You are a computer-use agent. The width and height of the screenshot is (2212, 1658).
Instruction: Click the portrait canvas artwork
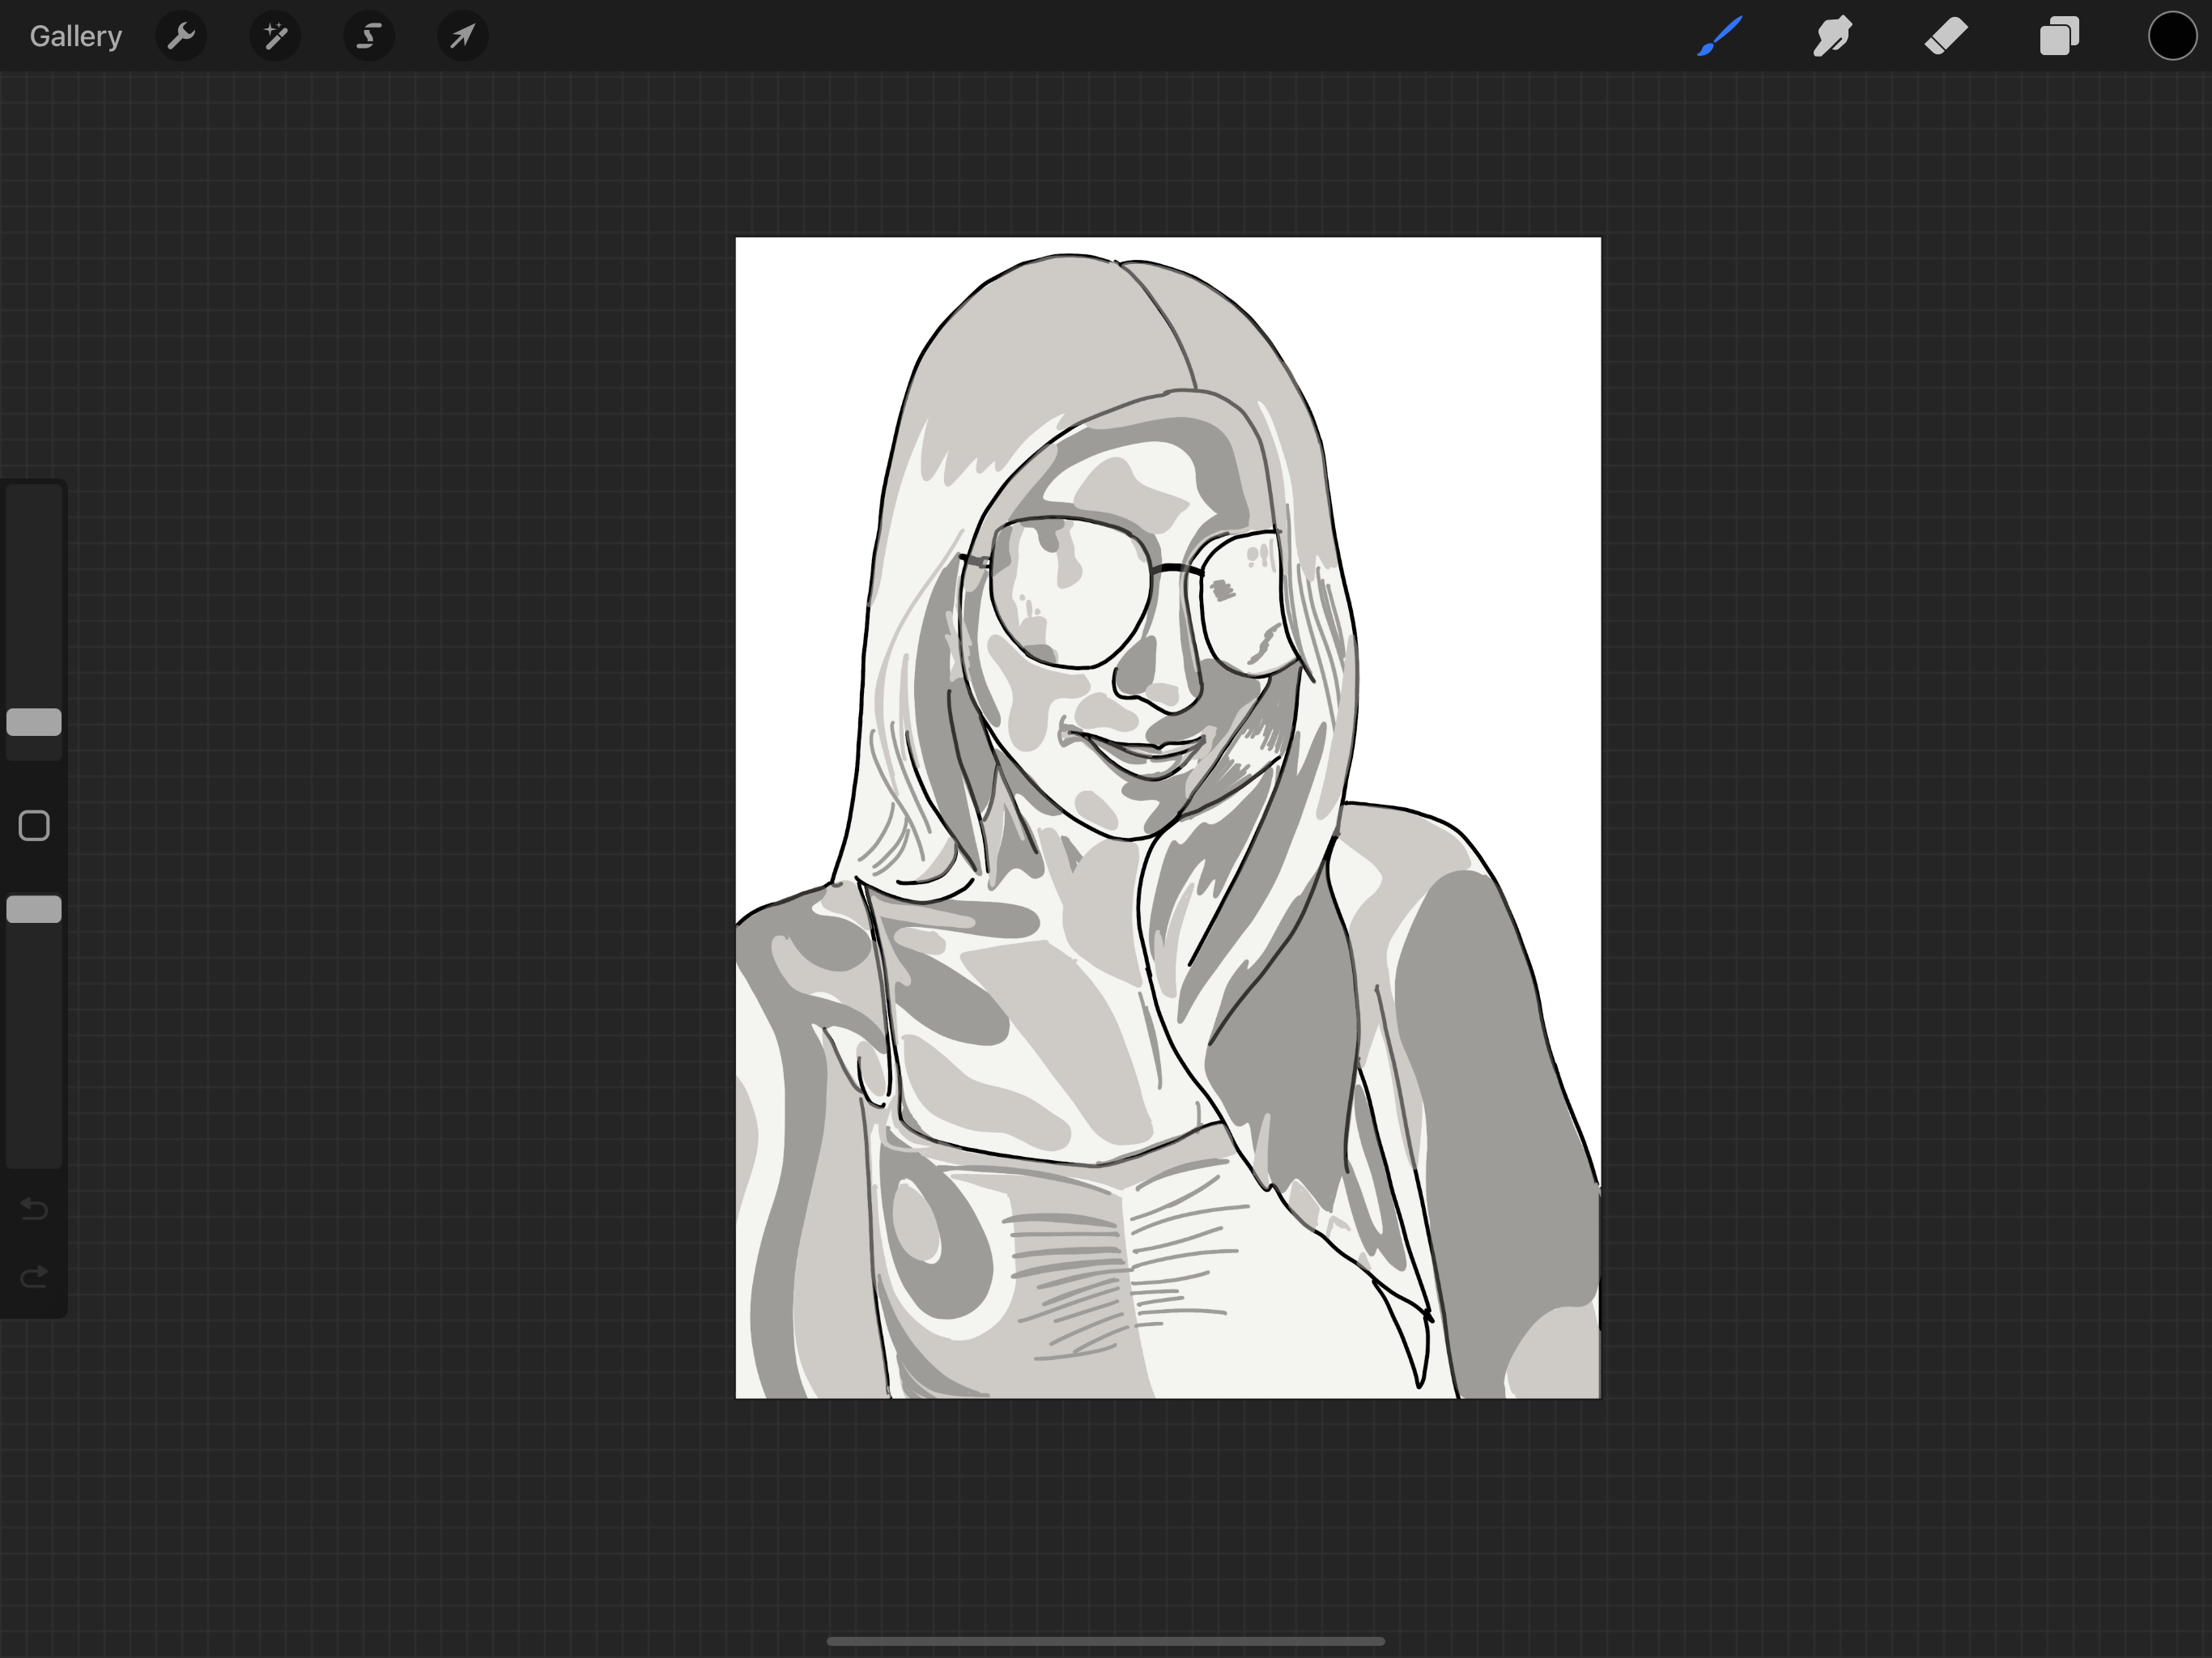tap(1167, 817)
